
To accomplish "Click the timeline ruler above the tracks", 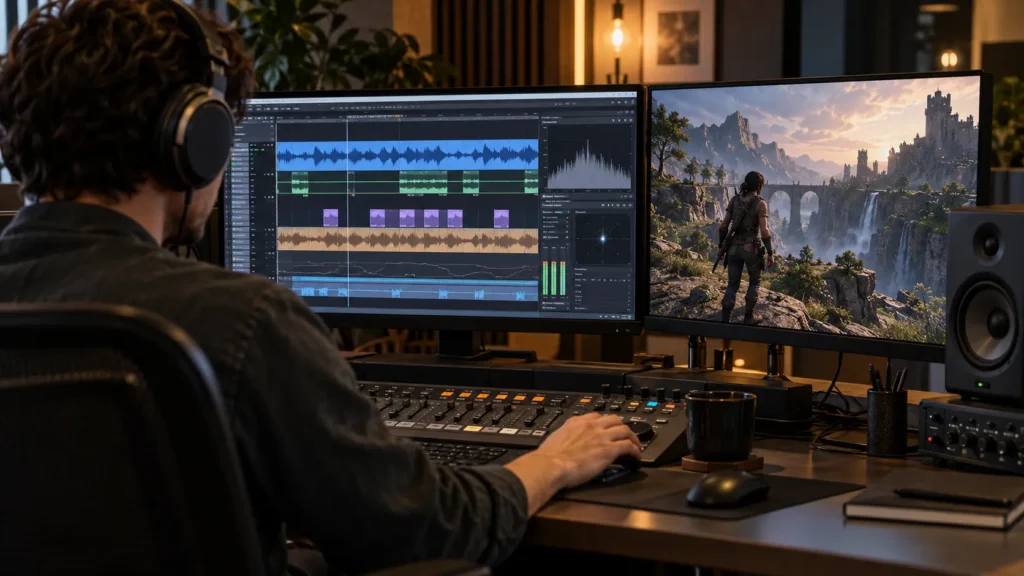I will 408,118.
